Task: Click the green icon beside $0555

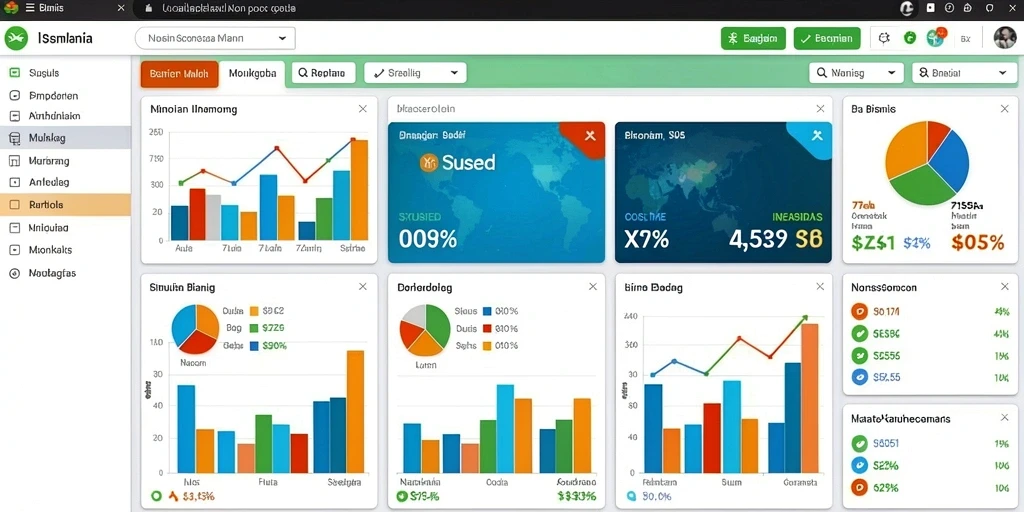Action: tap(860, 356)
